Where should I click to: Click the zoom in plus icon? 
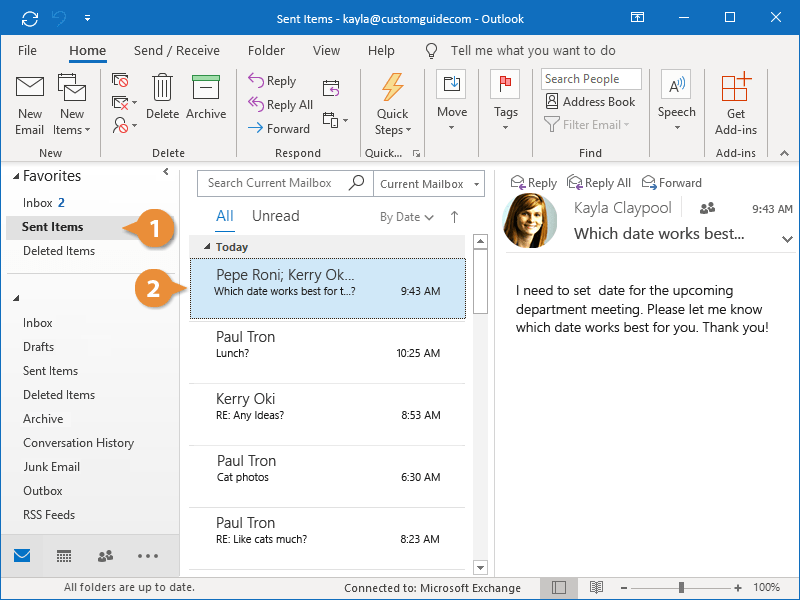[x=738, y=588]
